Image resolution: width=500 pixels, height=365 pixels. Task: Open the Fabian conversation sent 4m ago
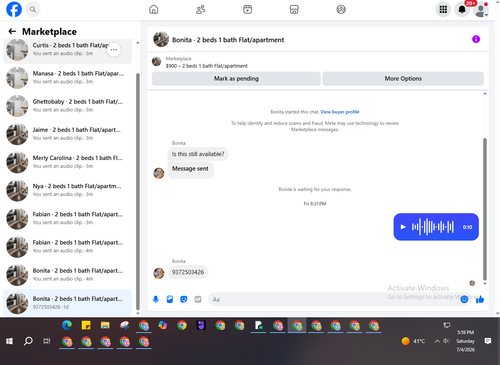(x=67, y=247)
